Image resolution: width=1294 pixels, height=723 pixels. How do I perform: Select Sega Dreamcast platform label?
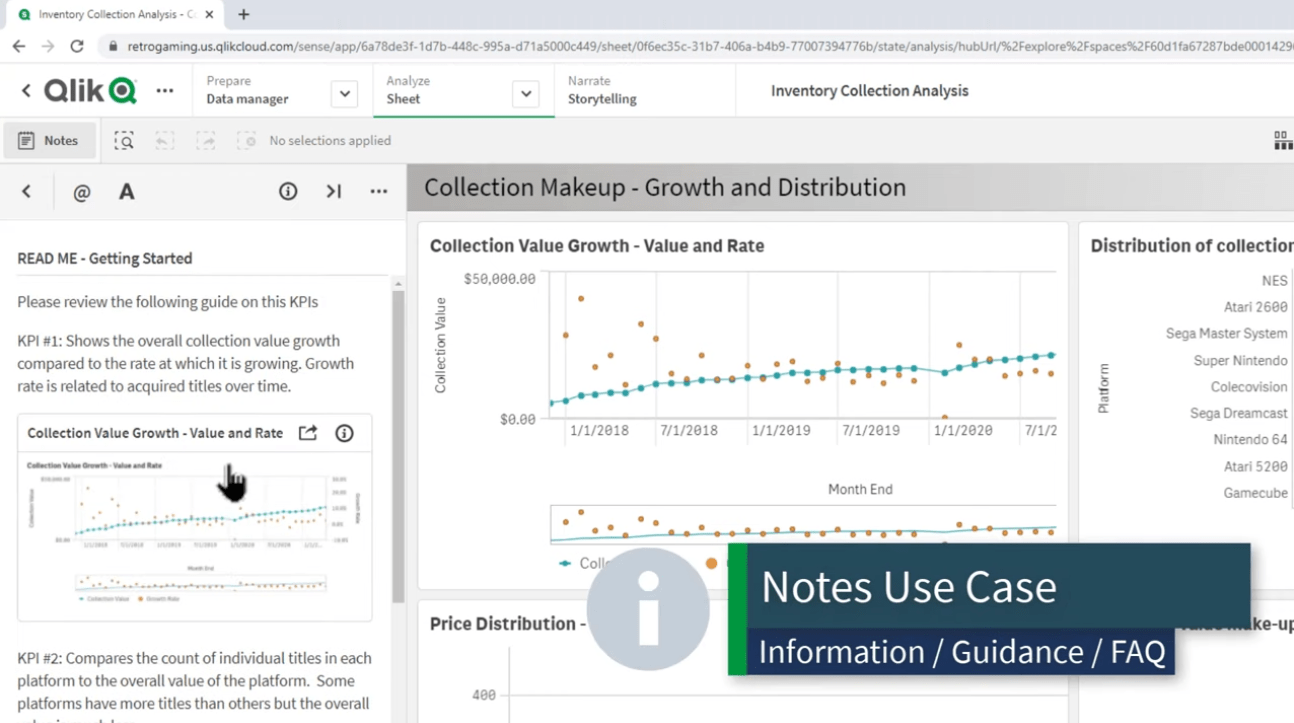point(1238,413)
